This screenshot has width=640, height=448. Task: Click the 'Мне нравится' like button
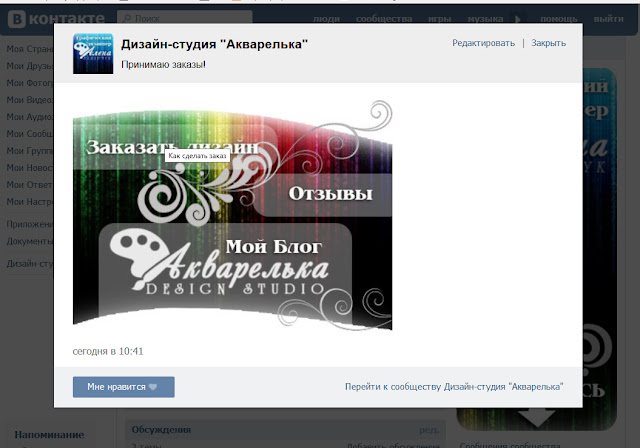coord(124,387)
